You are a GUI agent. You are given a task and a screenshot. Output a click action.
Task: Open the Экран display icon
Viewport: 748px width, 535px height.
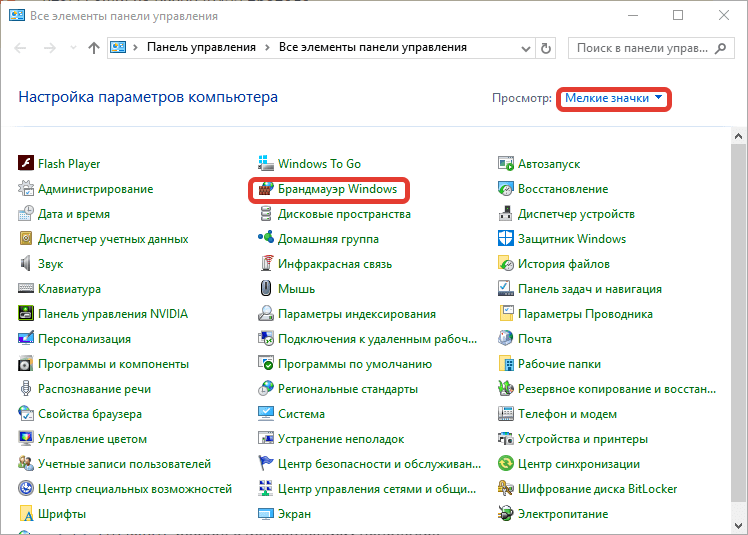(266, 514)
